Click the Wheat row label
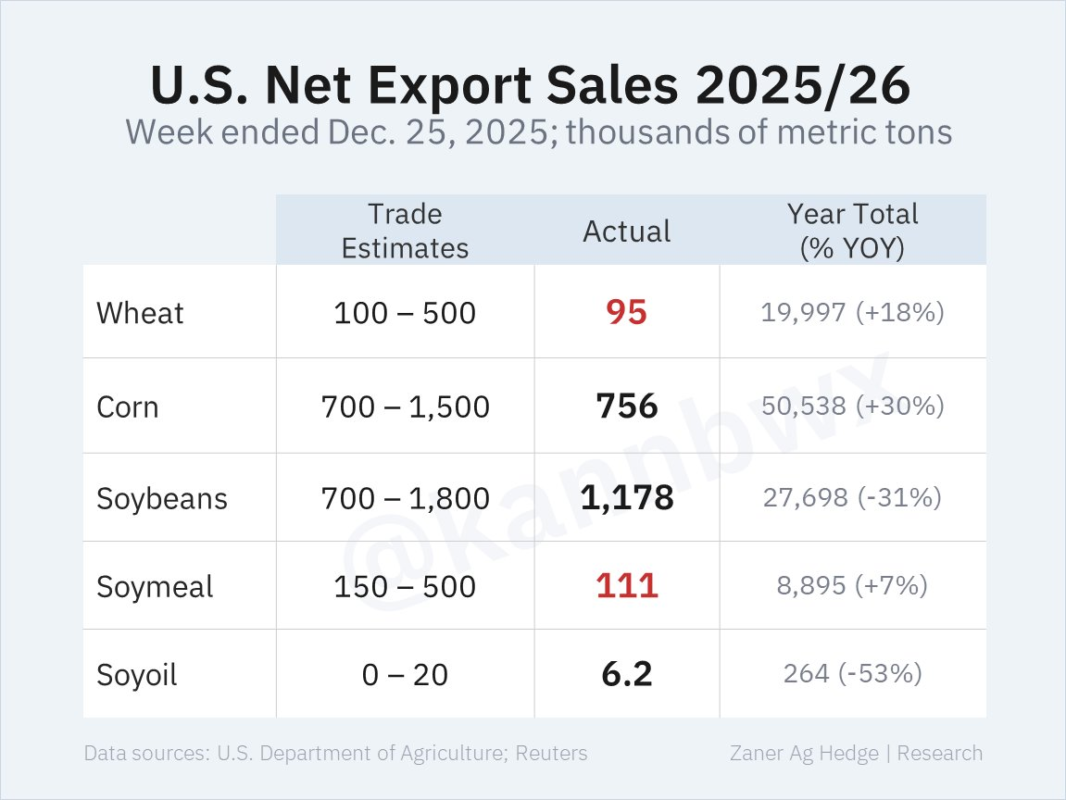 click(140, 313)
